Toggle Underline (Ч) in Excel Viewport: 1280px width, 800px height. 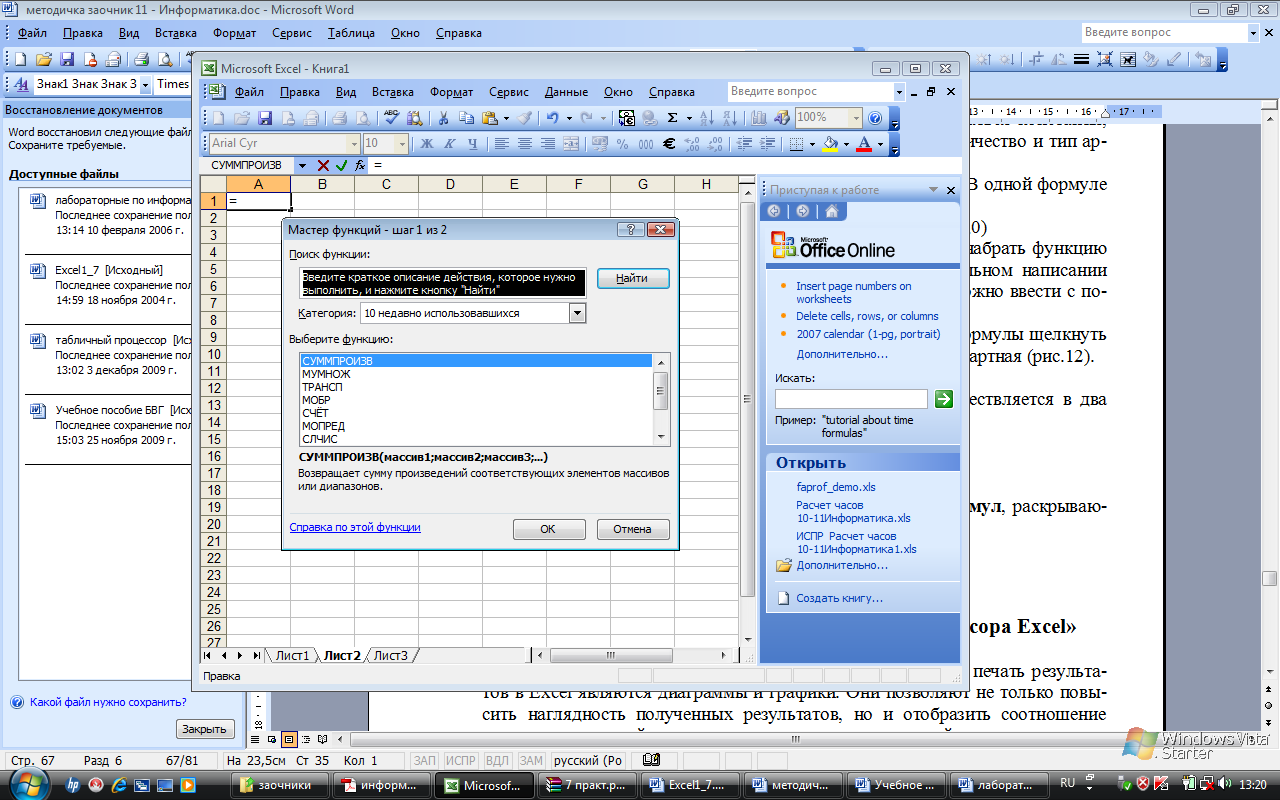pyautogui.click(x=472, y=143)
